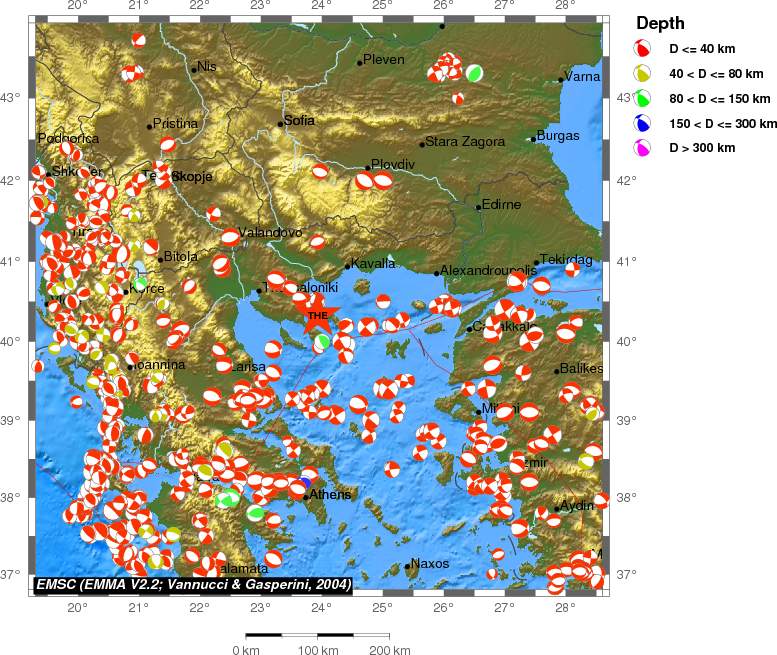This screenshot has width=777, height=655.
Task: Click the Podgorica city label
Action: pyautogui.click(x=68, y=138)
